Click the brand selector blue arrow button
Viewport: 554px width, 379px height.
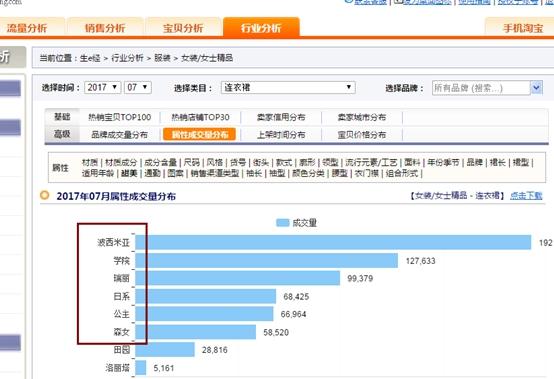(x=536, y=88)
